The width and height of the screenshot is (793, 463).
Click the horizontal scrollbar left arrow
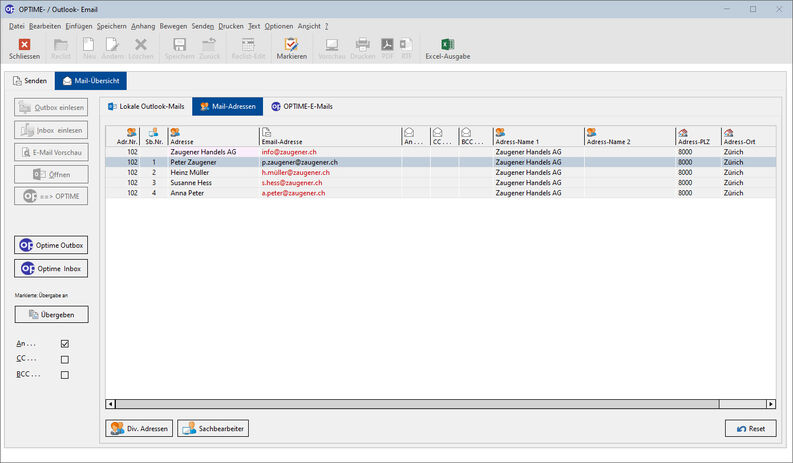click(x=110, y=404)
